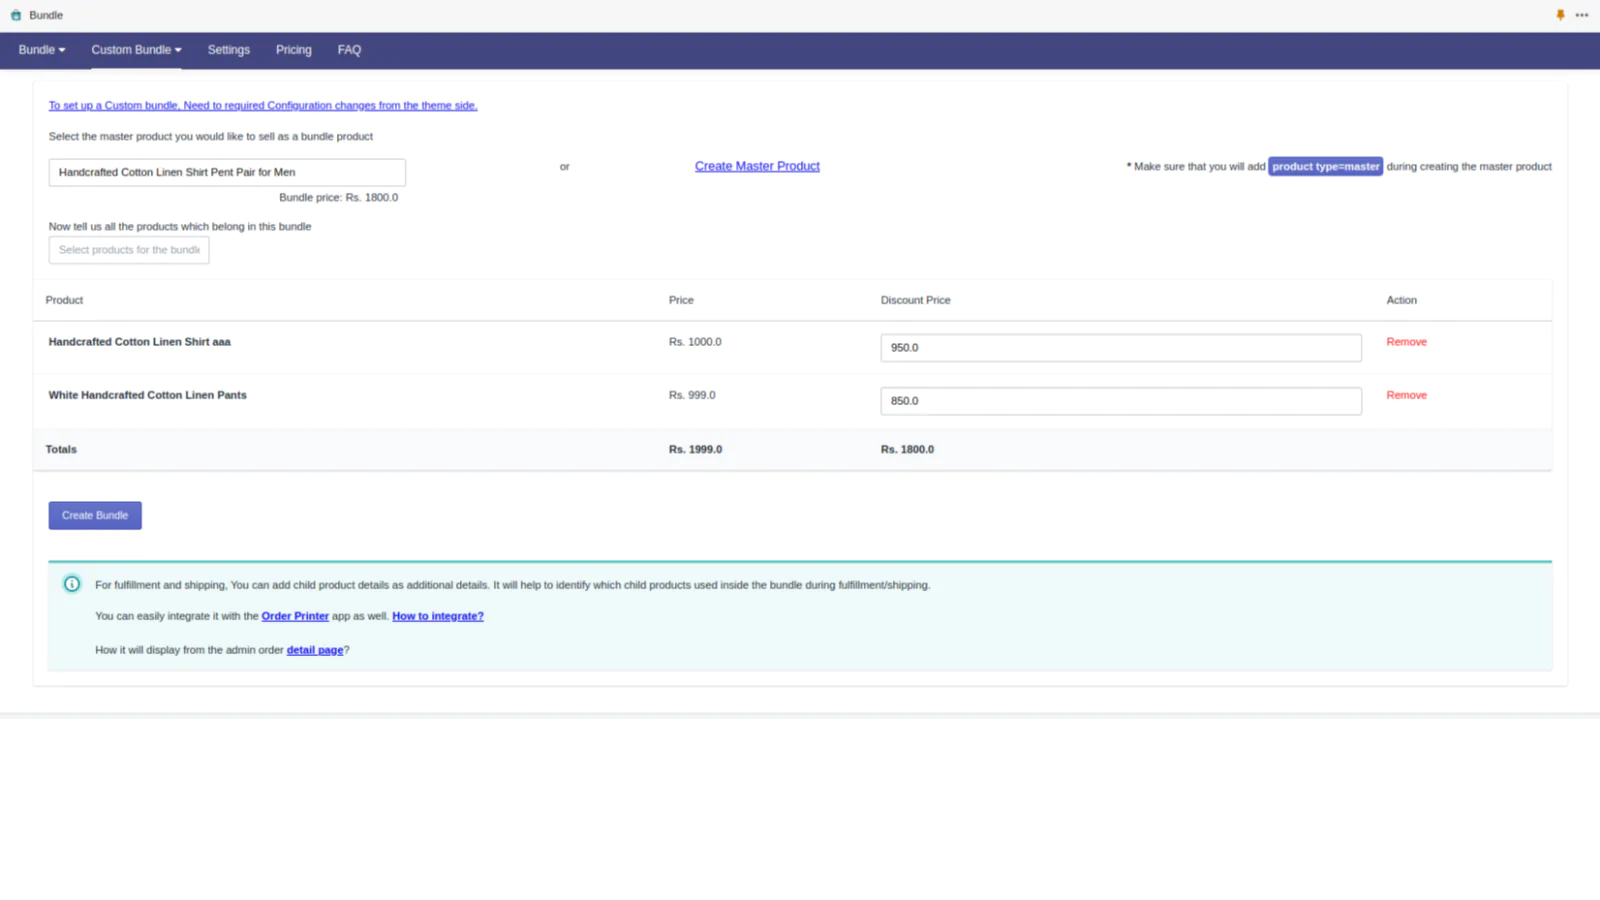Image resolution: width=1600 pixels, height=900 pixels.
Task: Expand the Custom Bundle dropdown menu
Action: pyautogui.click(x=136, y=50)
